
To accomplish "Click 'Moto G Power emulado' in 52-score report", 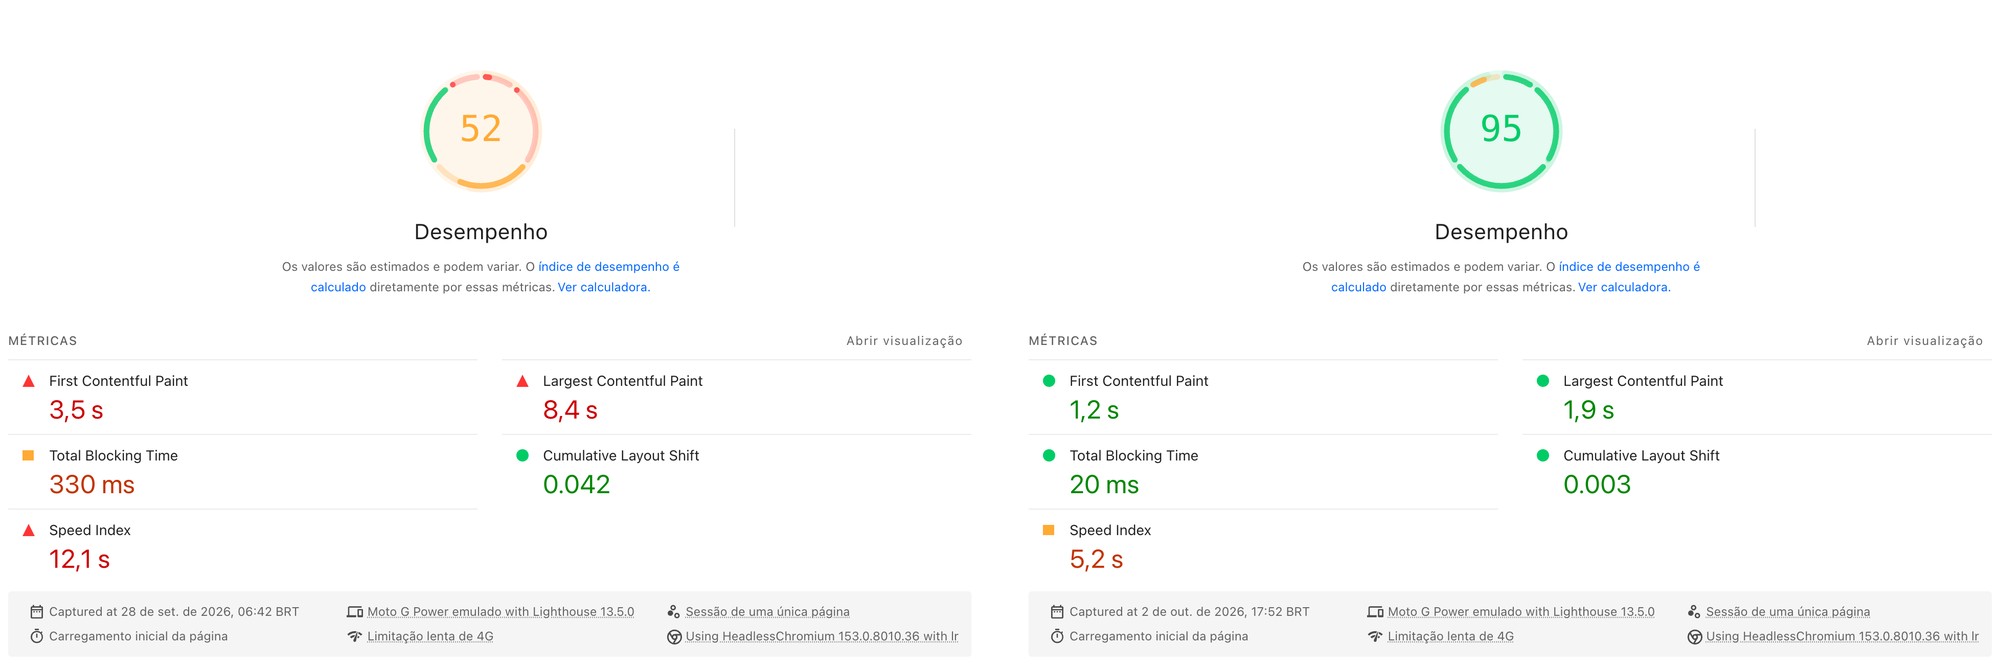I will pos(501,612).
